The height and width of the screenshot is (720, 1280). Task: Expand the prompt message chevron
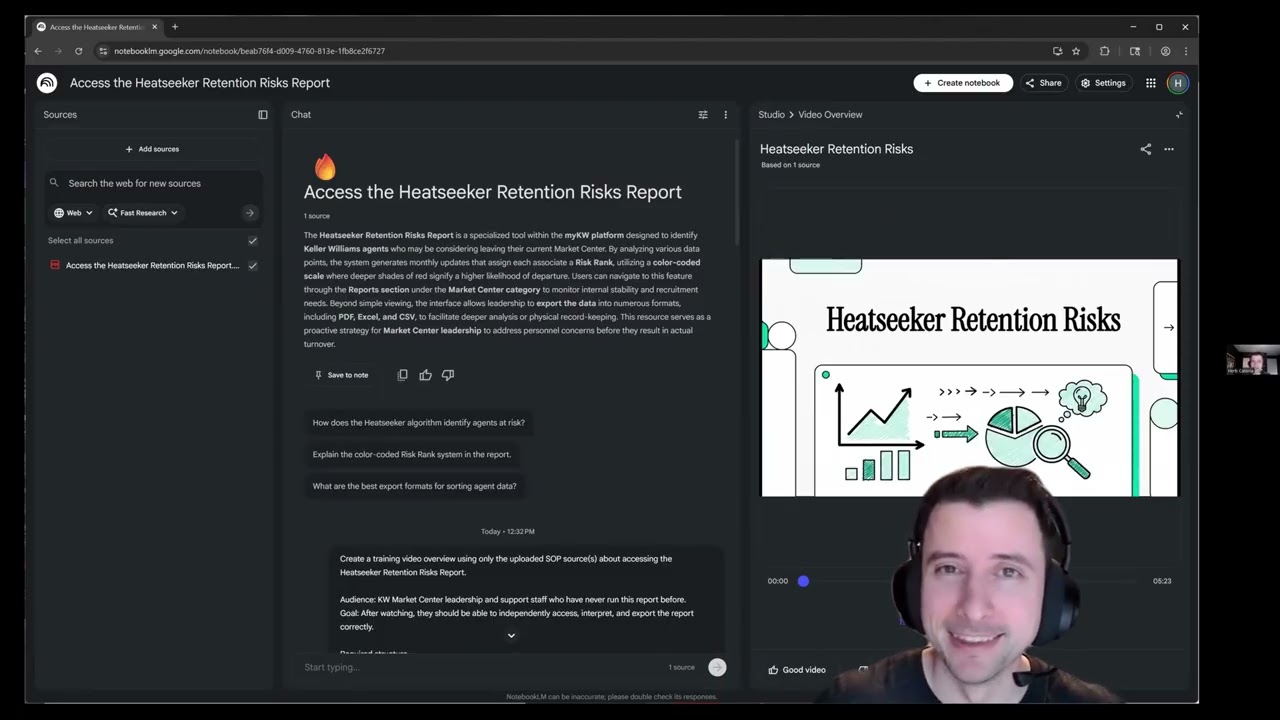click(x=511, y=636)
